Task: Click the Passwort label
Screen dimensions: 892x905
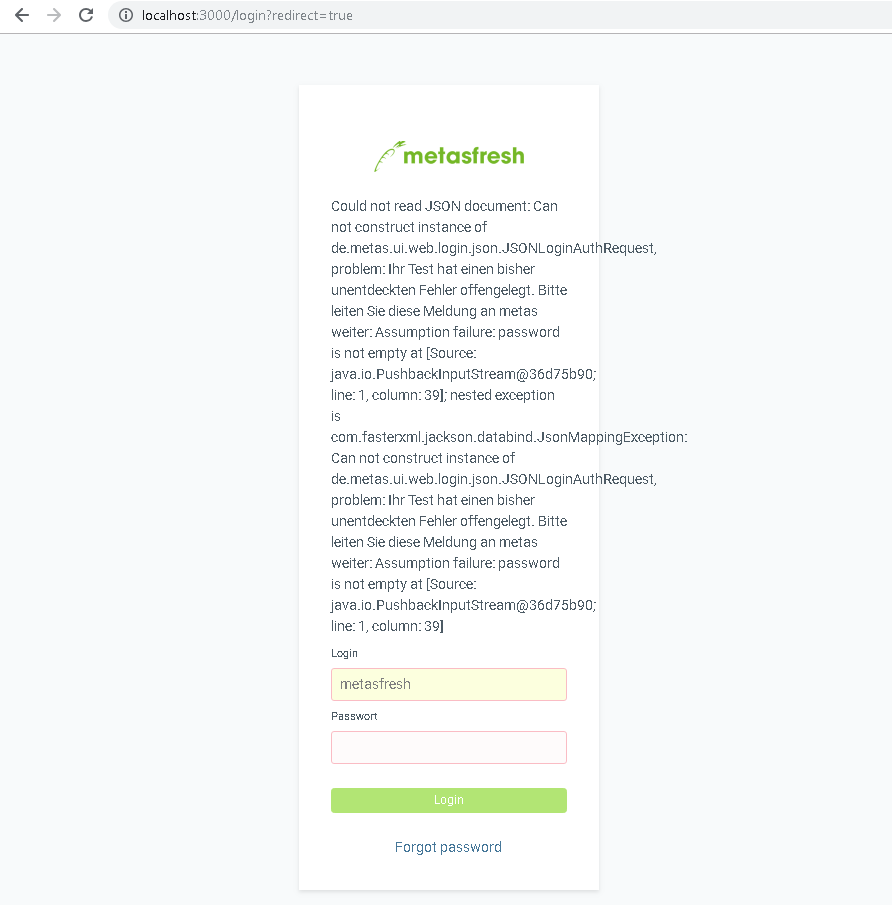Action: pyautogui.click(x=353, y=716)
